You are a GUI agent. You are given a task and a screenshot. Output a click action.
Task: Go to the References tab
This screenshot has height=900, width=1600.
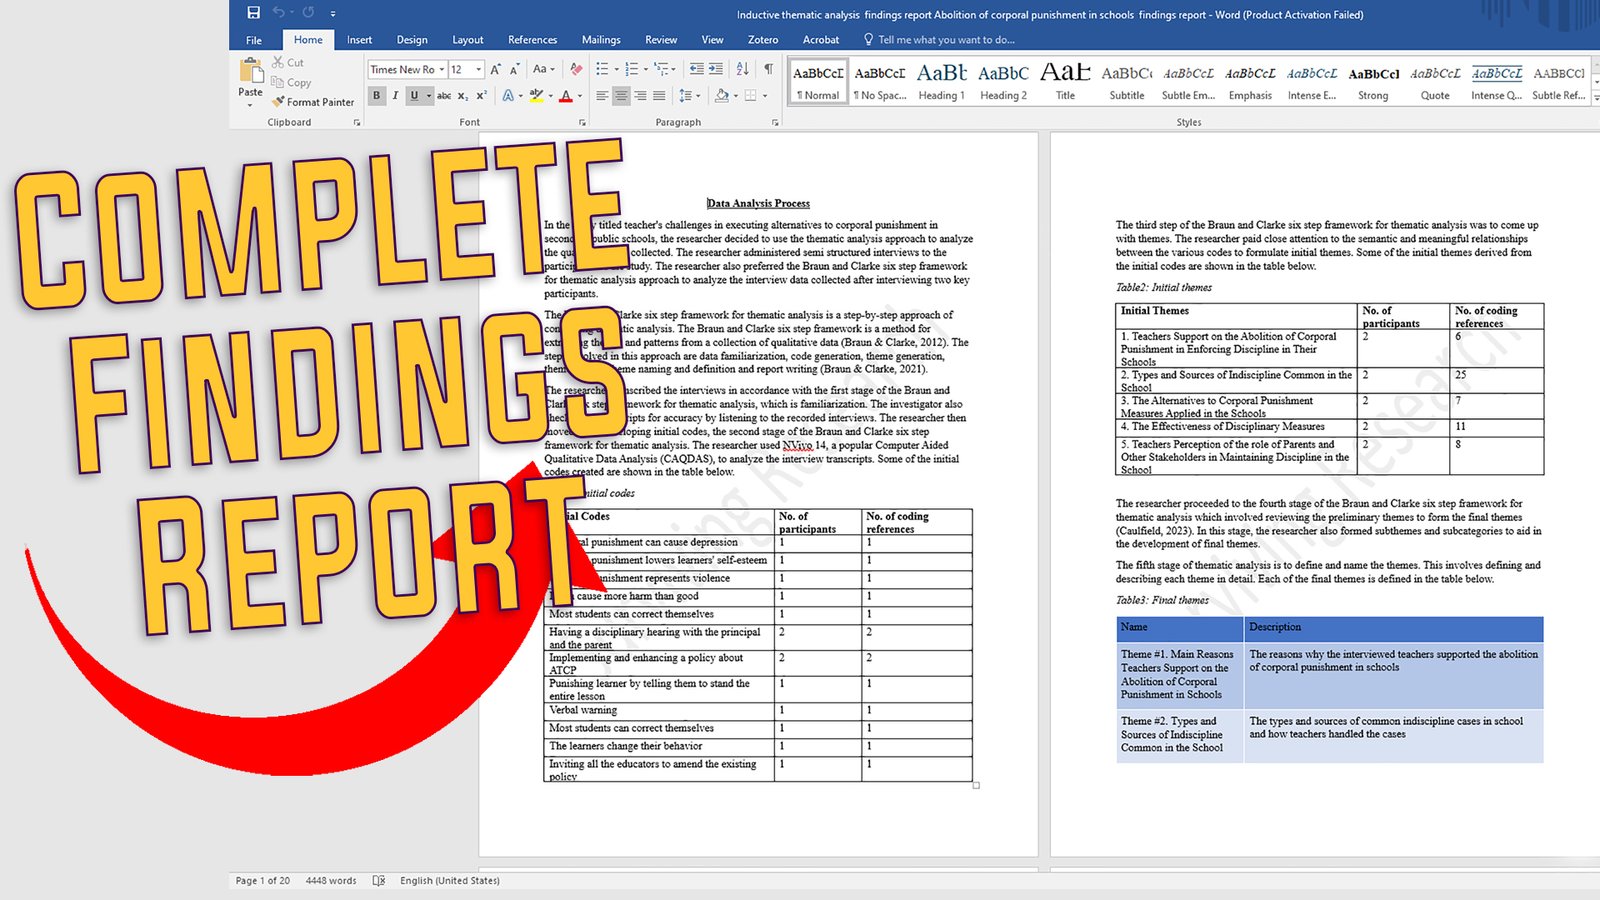pyautogui.click(x=532, y=40)
